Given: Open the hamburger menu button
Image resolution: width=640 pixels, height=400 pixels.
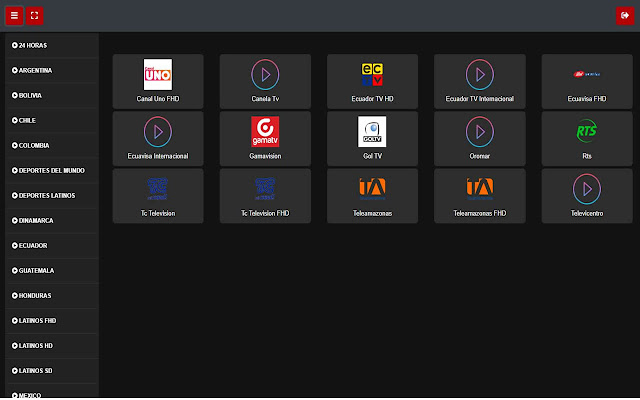Looking at the screenshot, I should (x=14, y=16).
